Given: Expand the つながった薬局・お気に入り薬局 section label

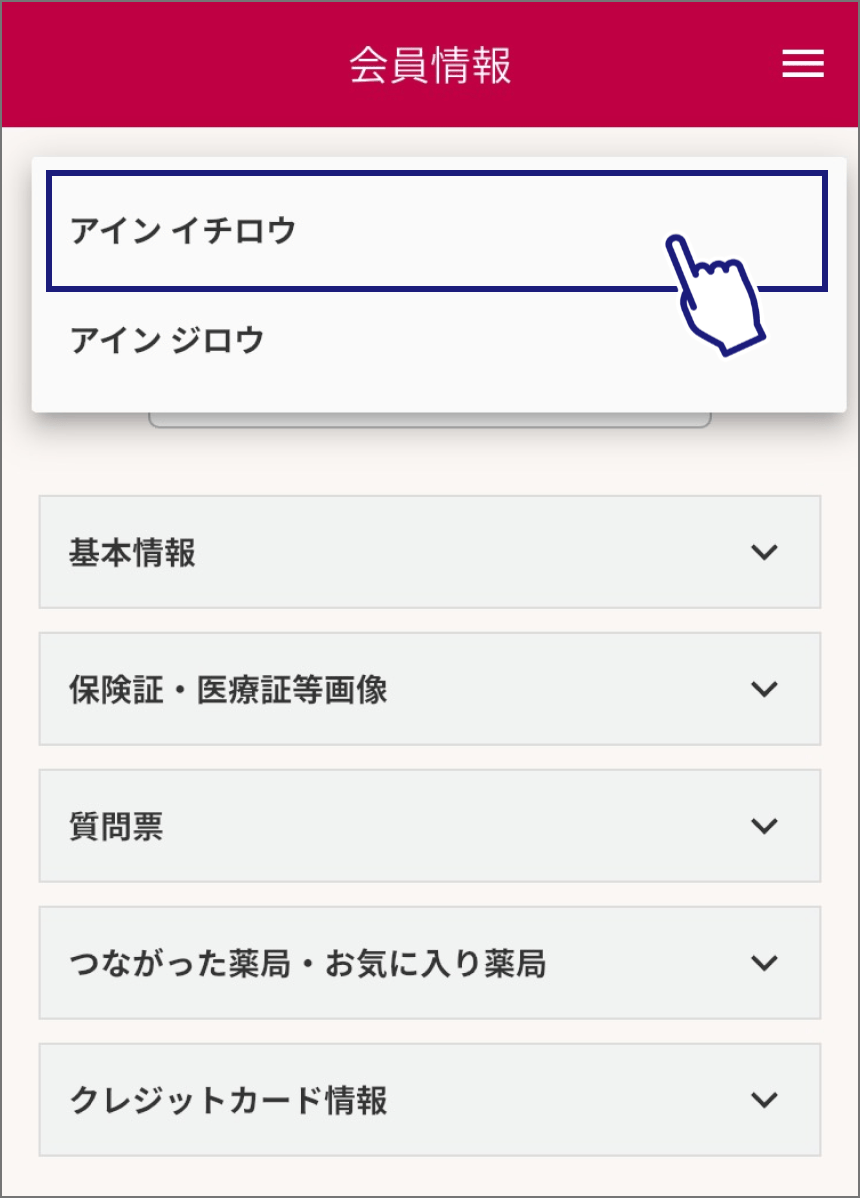Looking at the screenshot, I should tap(307, 963).
